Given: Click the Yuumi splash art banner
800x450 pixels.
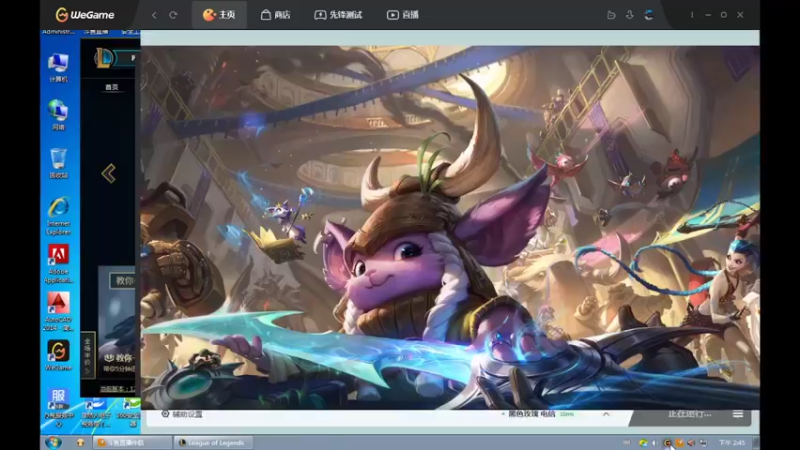Looking at the screenshot, I should 450,228.
